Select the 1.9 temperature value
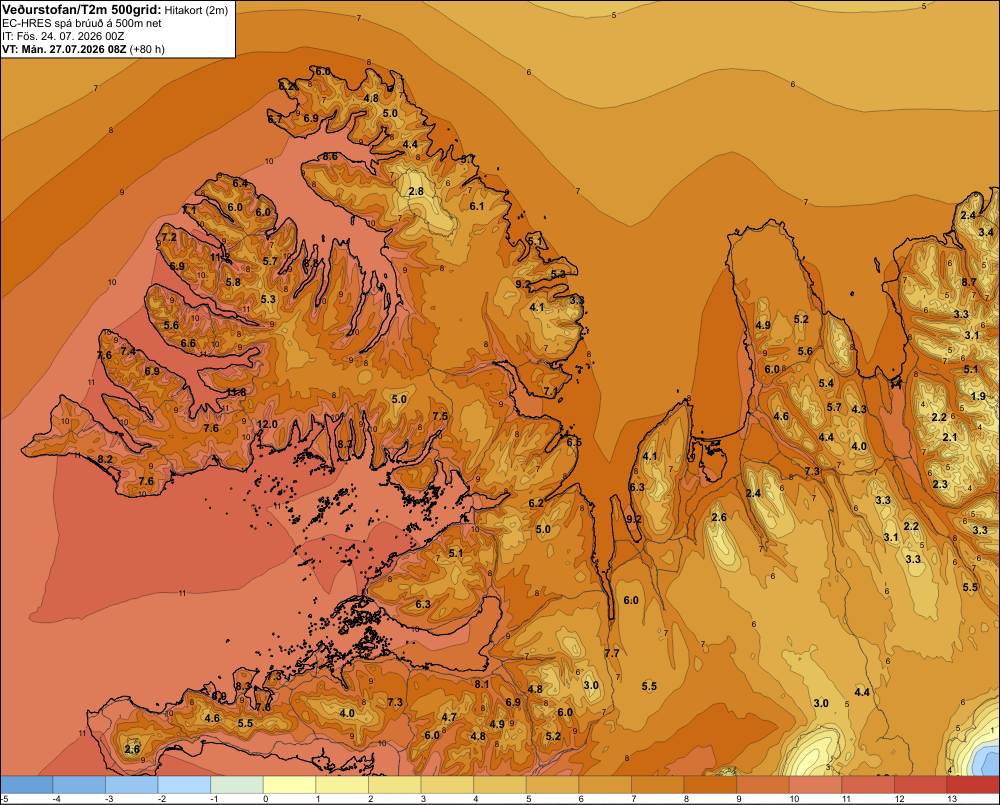 978,396
